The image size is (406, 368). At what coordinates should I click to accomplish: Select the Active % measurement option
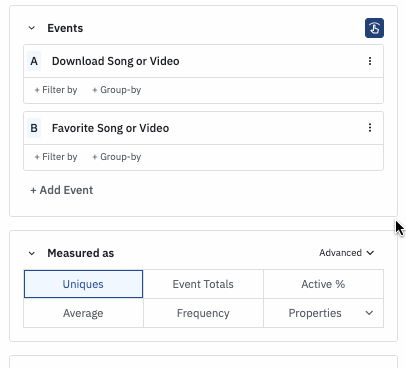pos(323,284)
